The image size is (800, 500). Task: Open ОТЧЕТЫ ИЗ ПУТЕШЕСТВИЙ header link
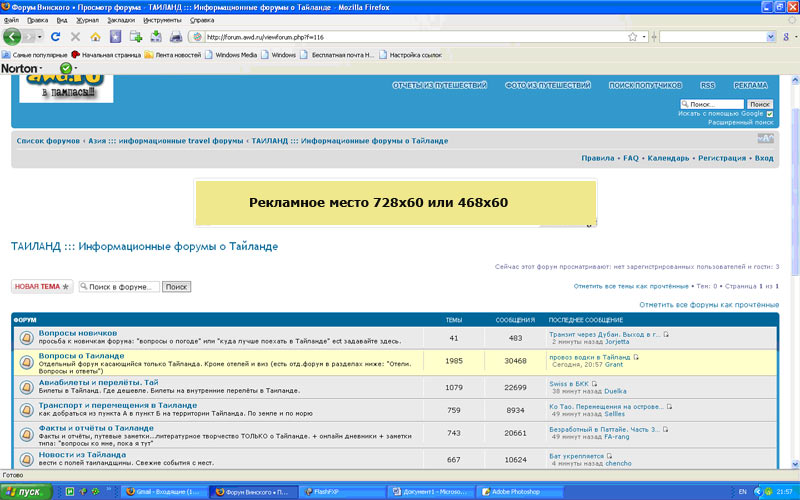click(x=439, y=85)
